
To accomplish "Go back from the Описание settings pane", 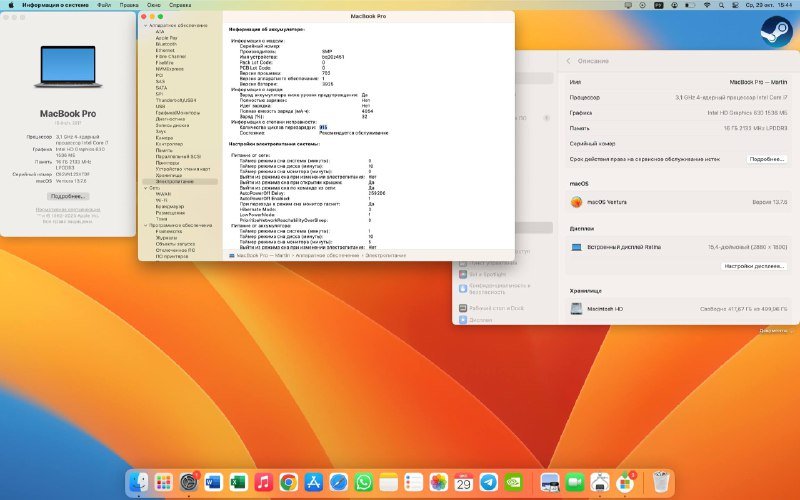I will pos(568,61).
